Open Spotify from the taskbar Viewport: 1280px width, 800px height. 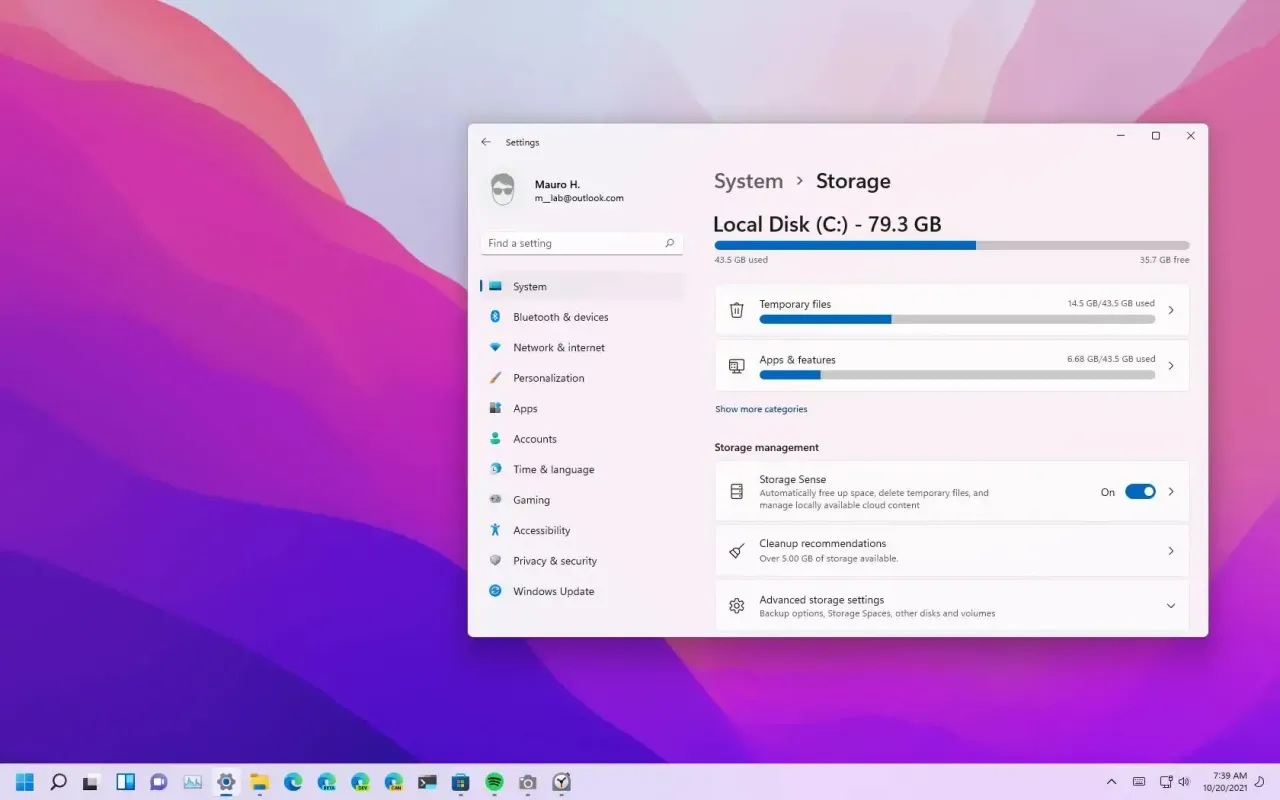494,782
